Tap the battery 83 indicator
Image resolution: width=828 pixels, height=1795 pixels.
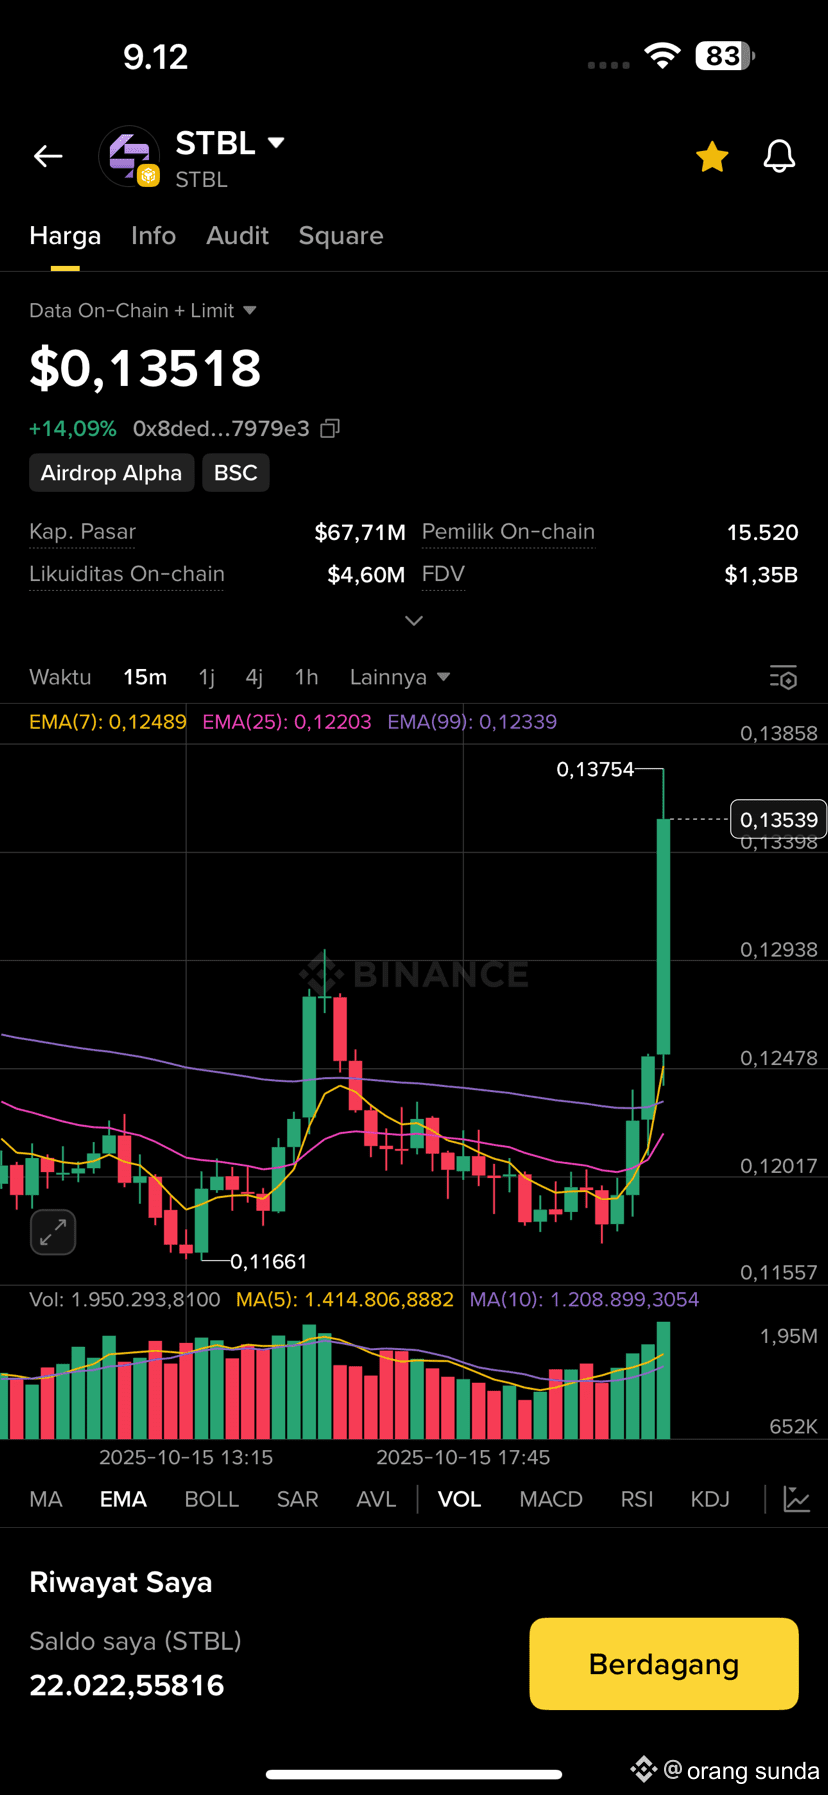(x=725, y=56)
